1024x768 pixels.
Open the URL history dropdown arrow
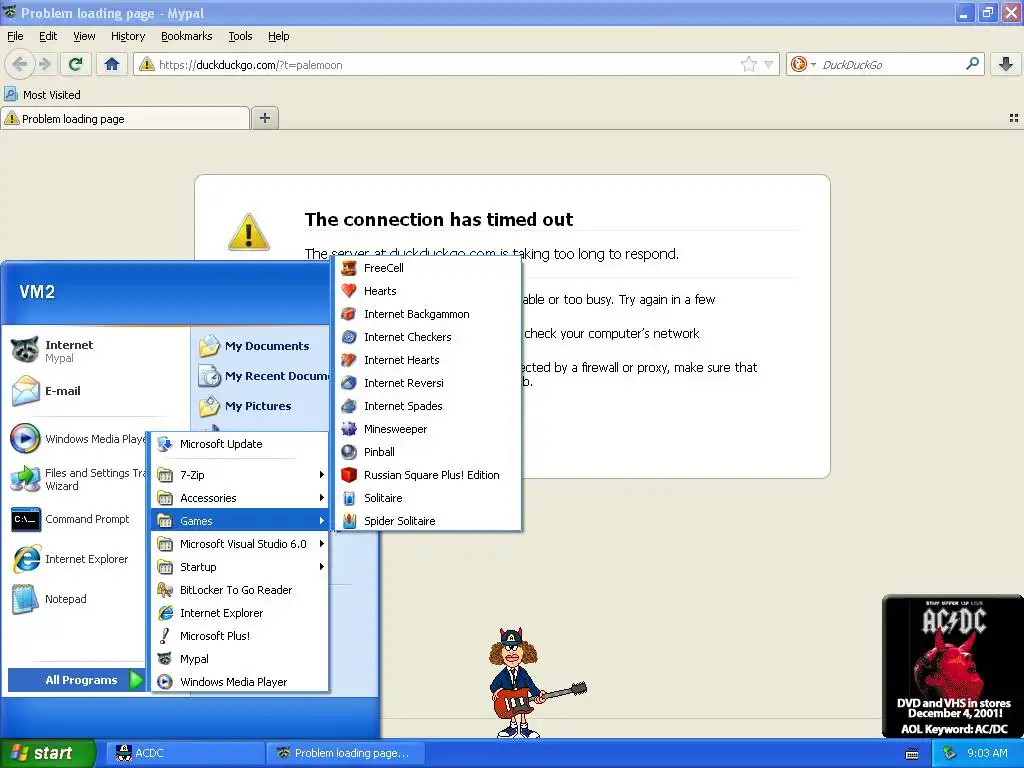click(769, 64)
